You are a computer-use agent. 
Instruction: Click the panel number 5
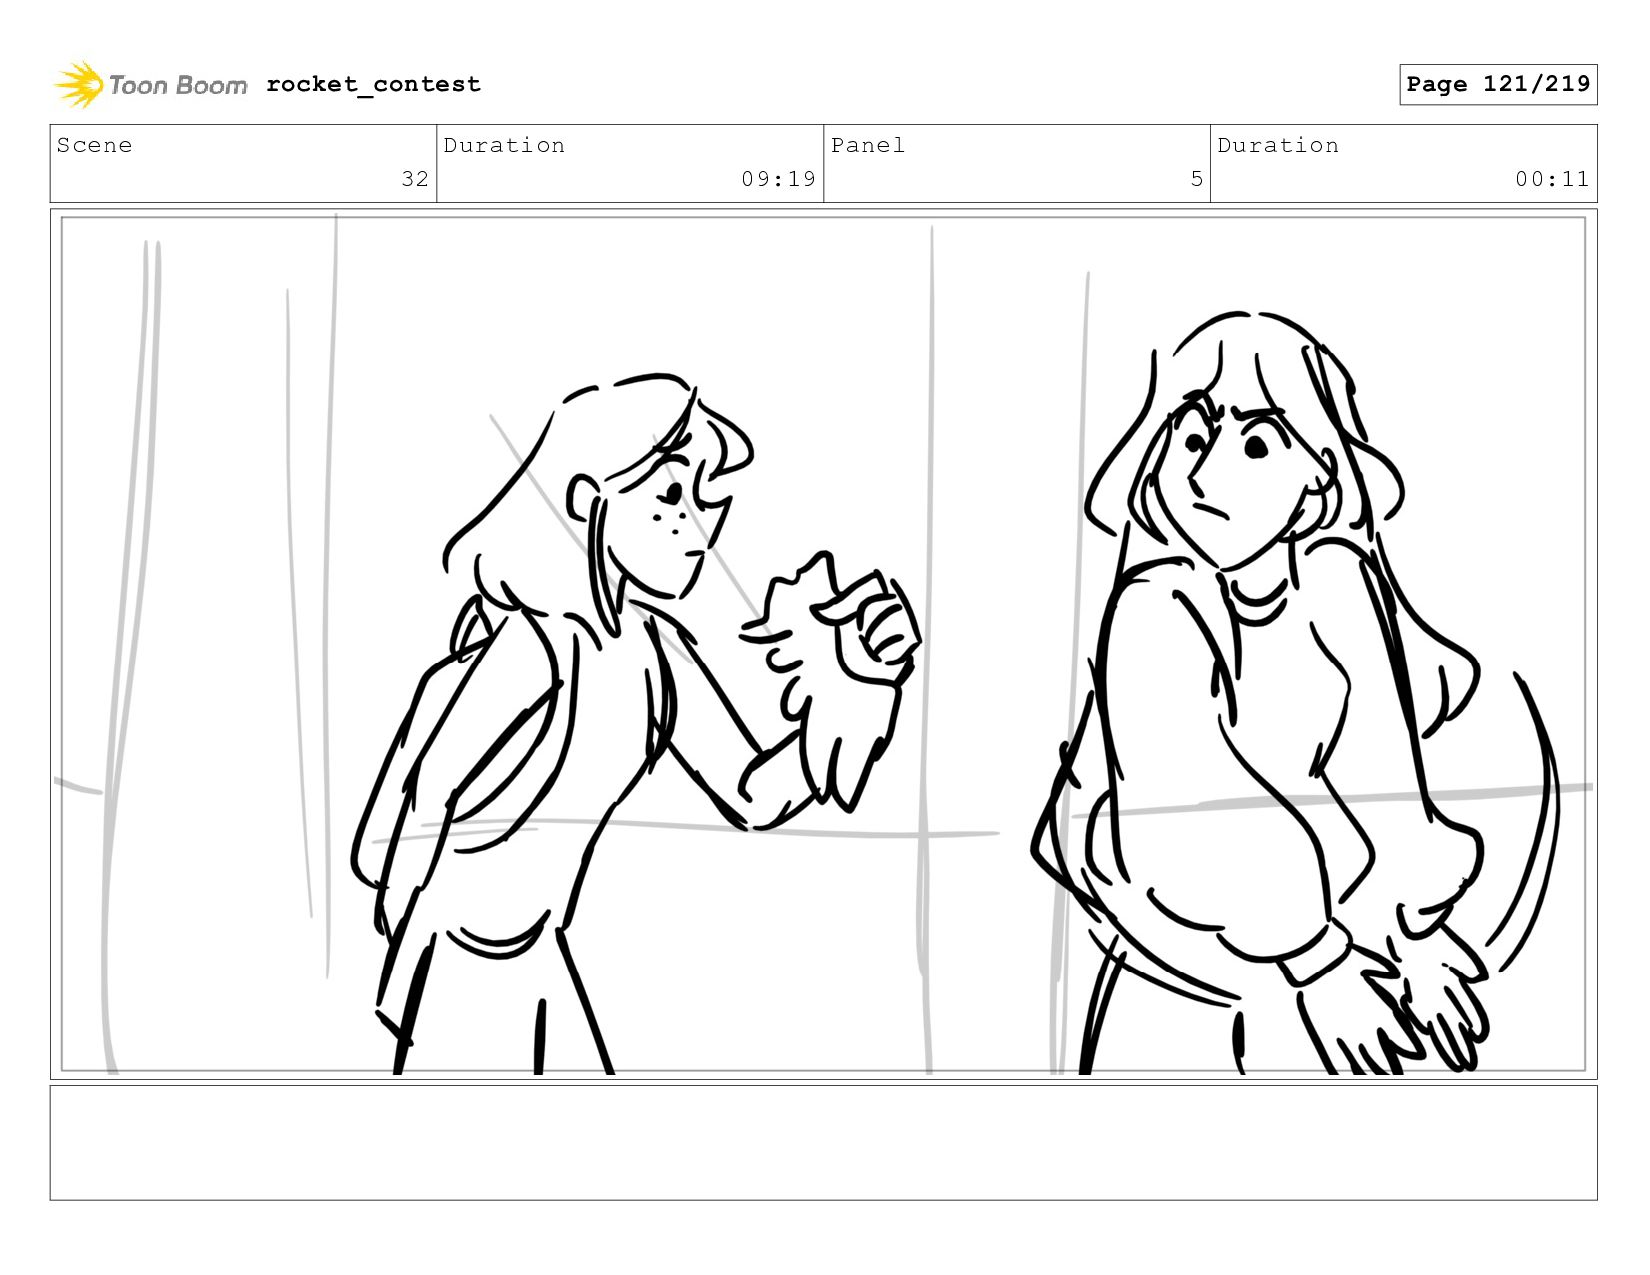(1196, 179)
